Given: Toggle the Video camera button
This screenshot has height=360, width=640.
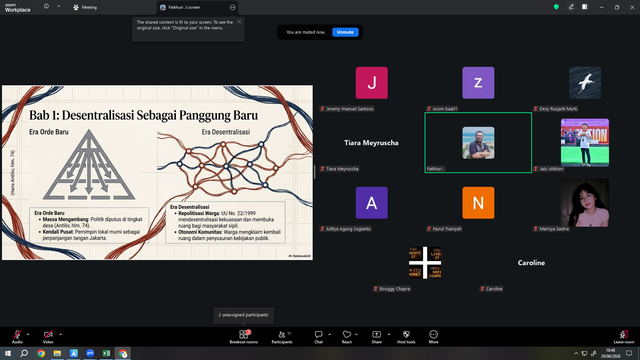Looking at the screenshot, I should click(48, 337).
